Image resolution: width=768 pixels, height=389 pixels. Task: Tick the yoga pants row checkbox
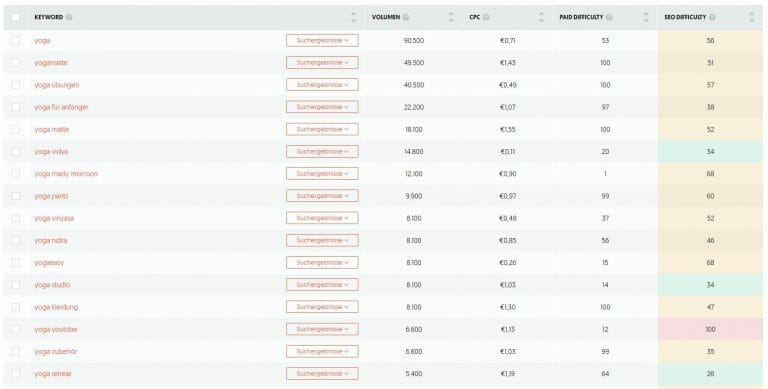(16, 196)
